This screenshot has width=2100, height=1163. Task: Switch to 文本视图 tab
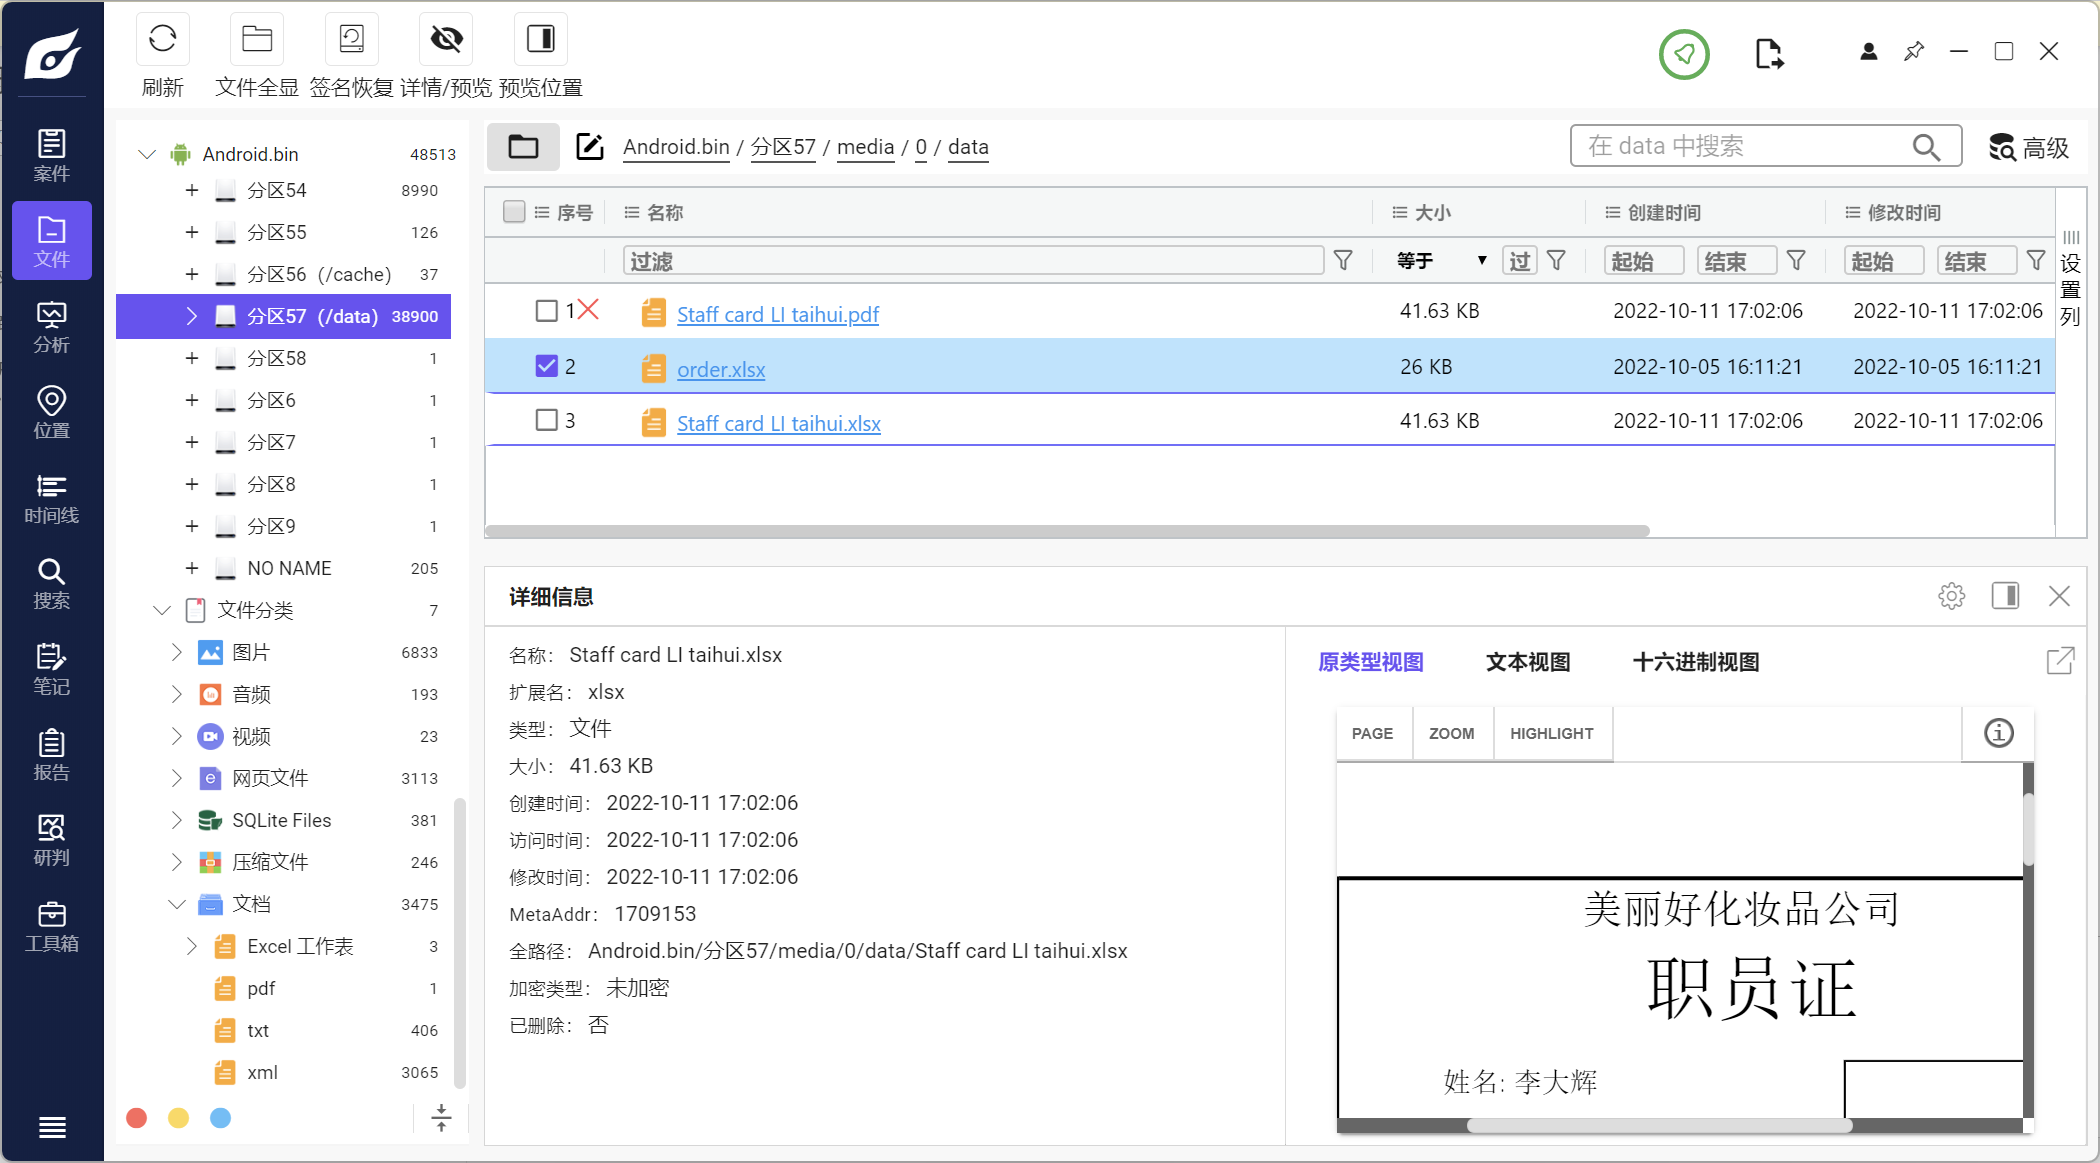1528,662
